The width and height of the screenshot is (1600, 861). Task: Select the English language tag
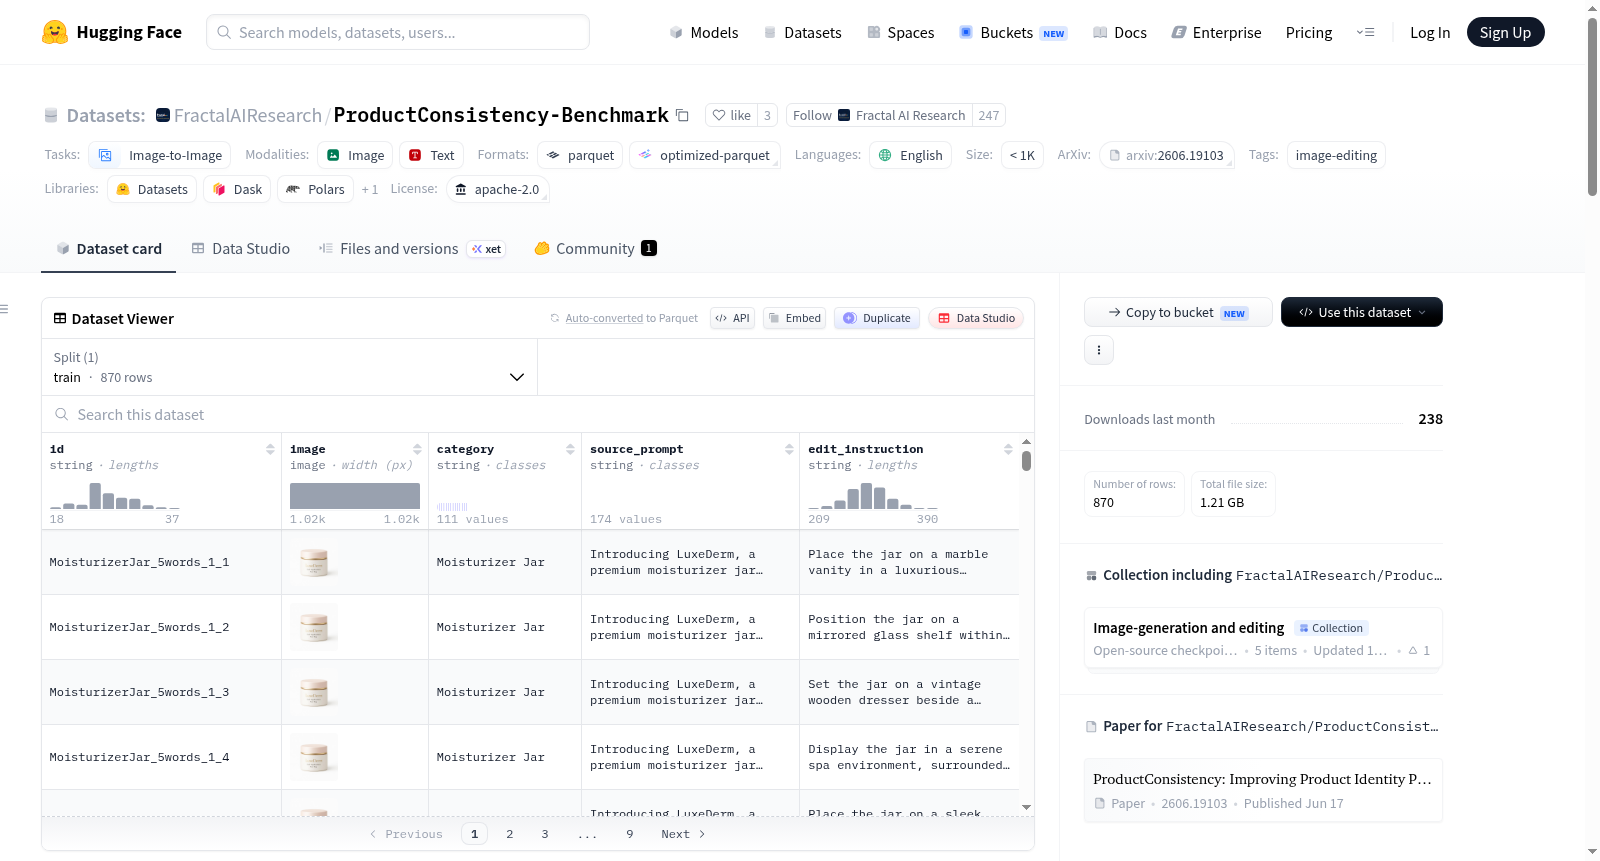pyautogui.click(x=910, y=155)
